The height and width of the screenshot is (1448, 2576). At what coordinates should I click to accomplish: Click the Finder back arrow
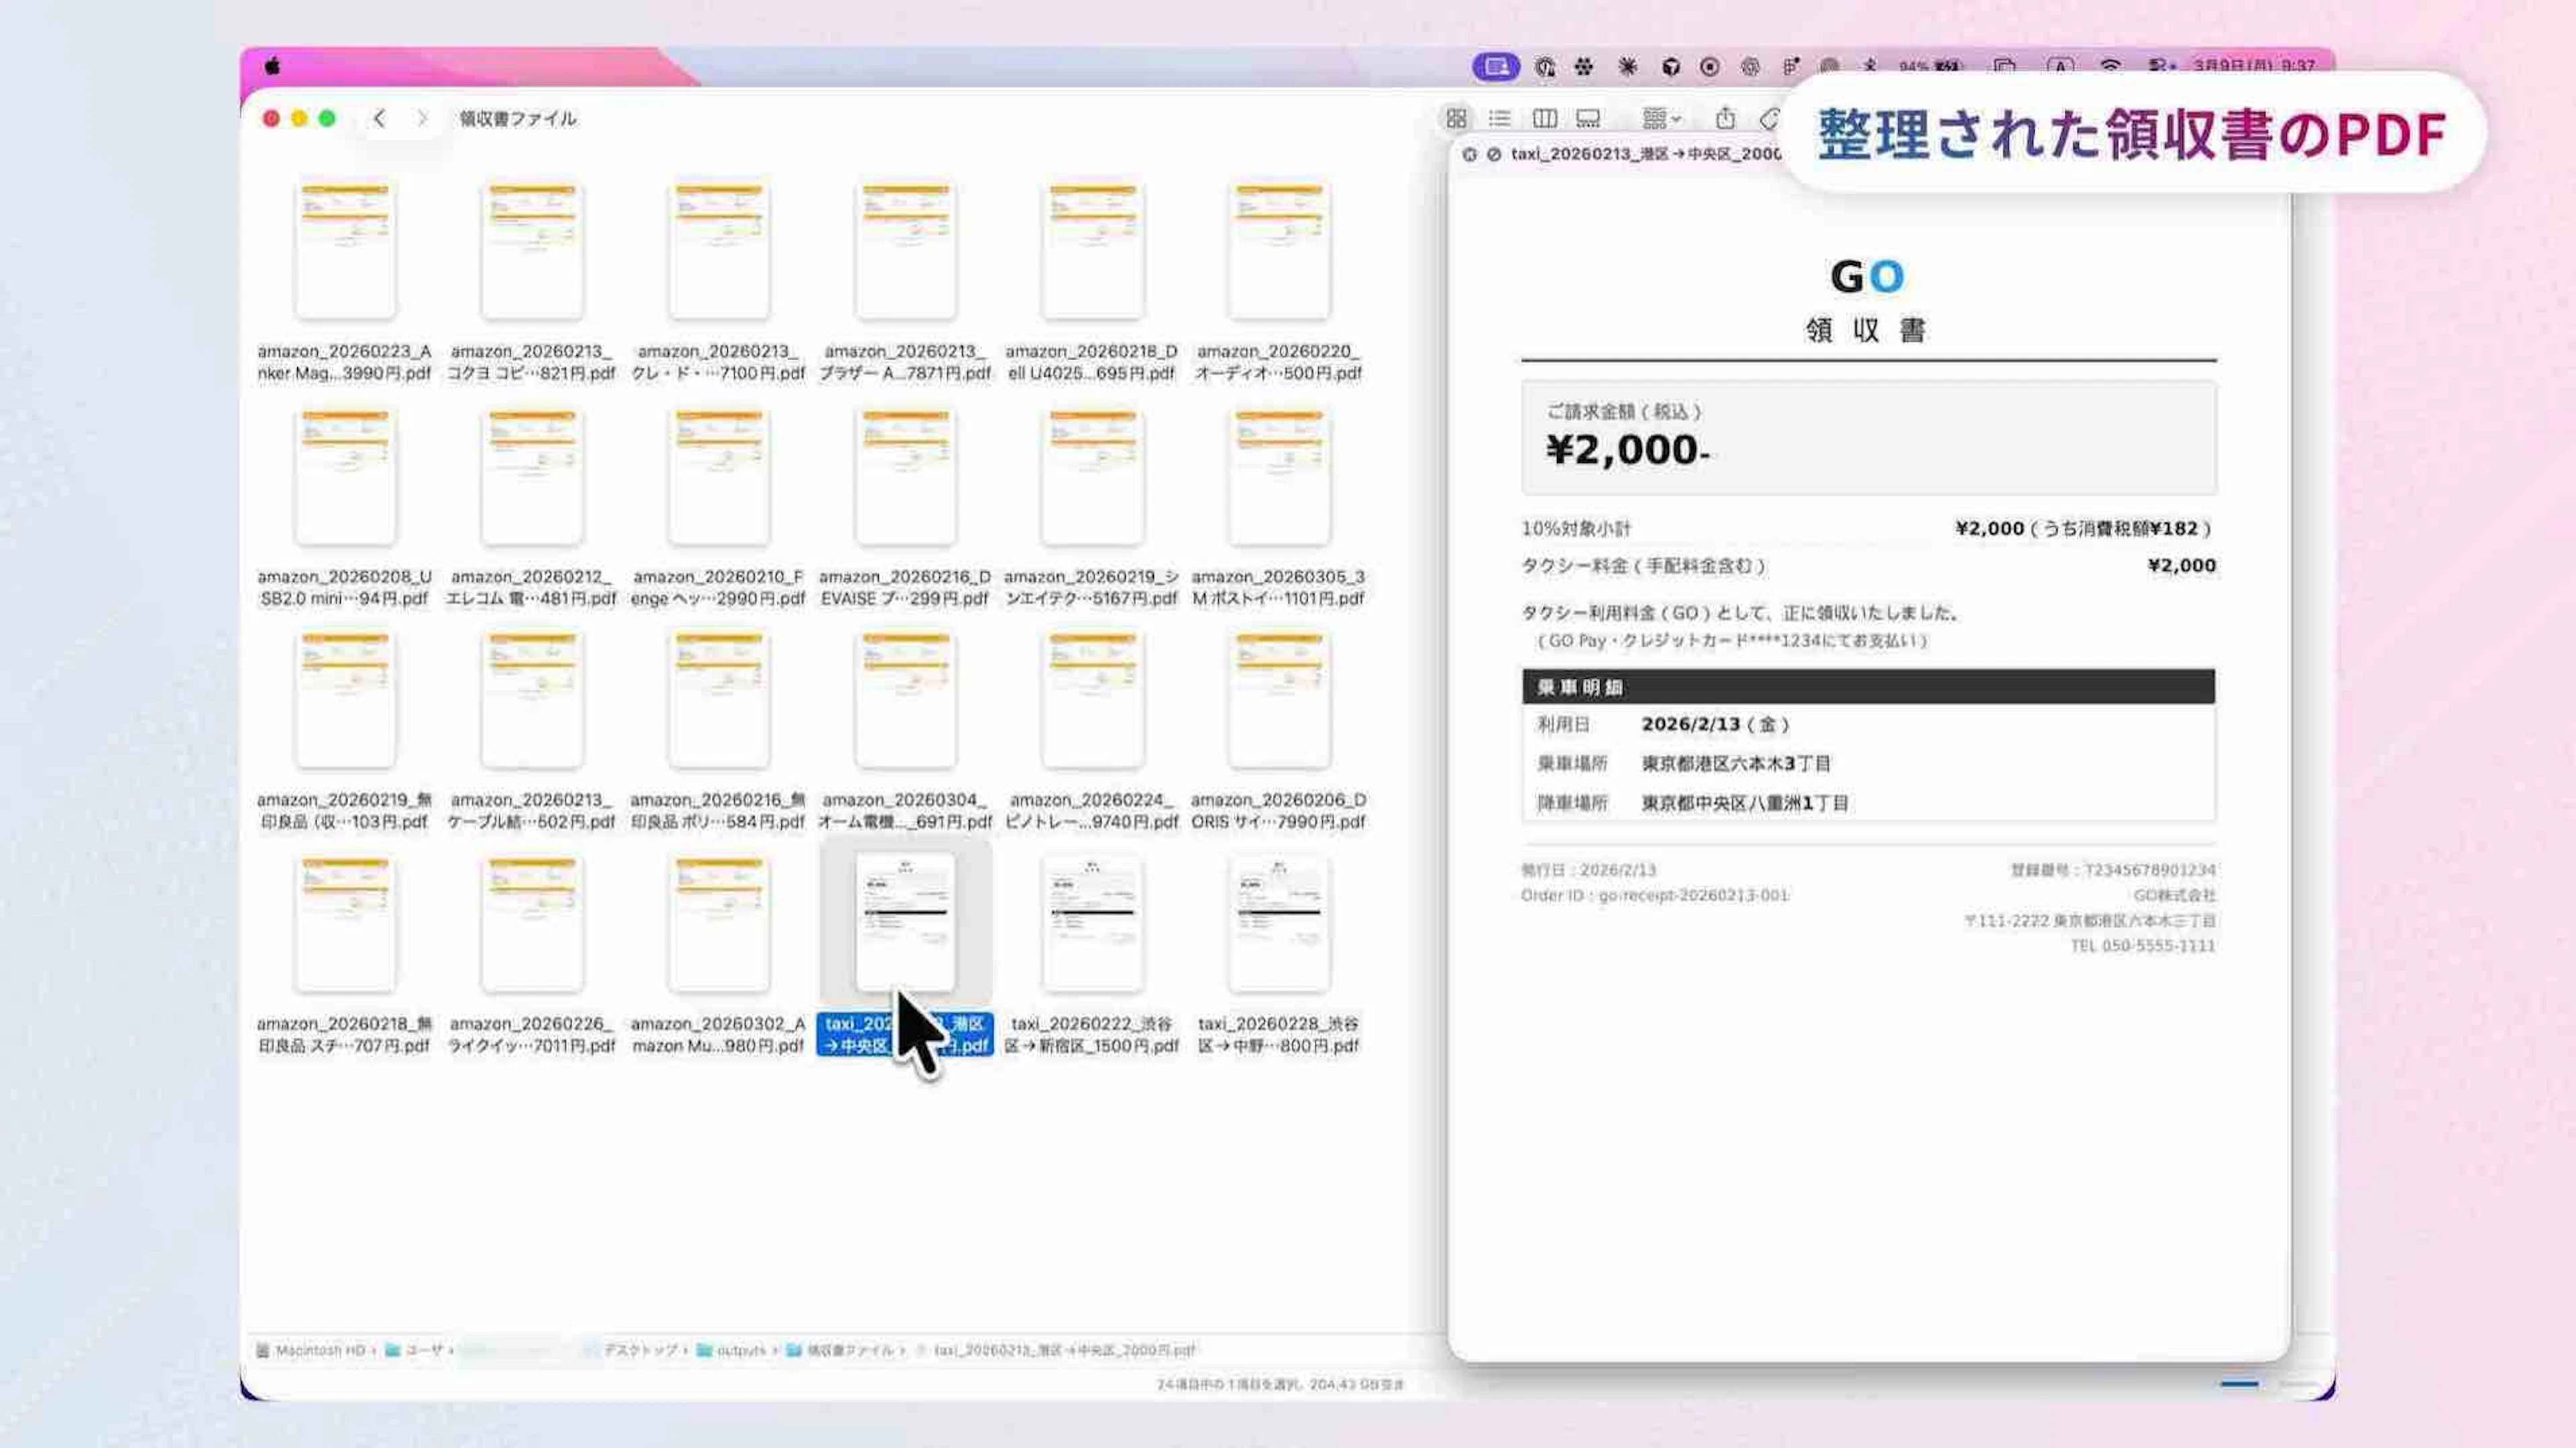tap(379, 118)
